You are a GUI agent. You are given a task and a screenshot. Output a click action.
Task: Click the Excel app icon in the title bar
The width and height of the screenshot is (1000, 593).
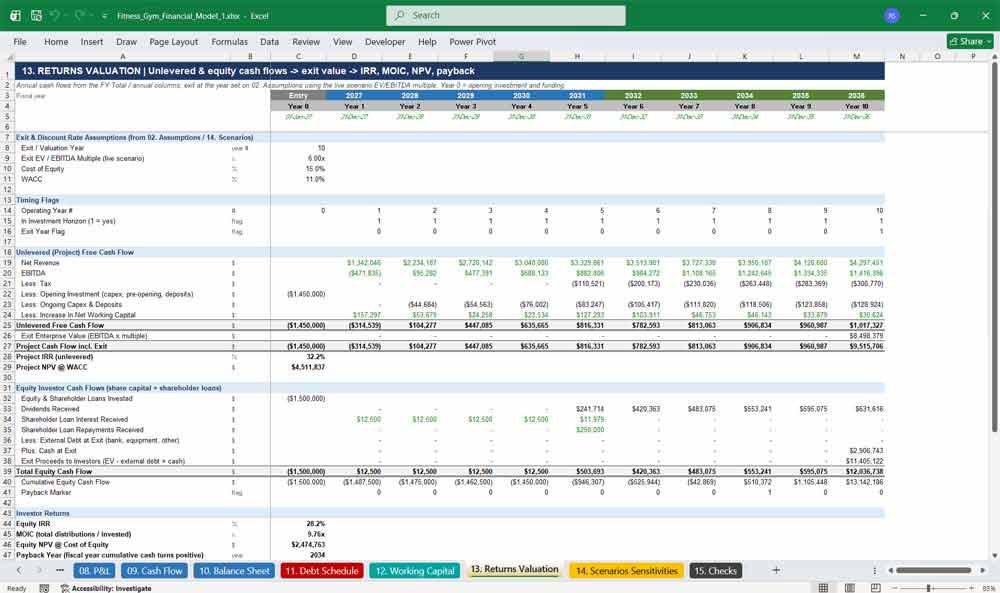(15, 15)
